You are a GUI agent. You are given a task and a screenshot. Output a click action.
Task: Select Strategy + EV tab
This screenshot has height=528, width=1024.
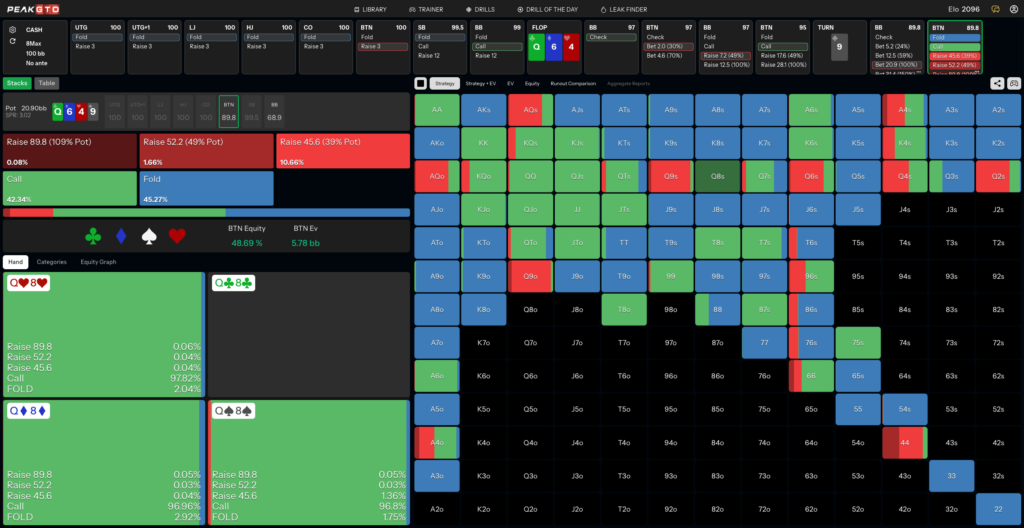pos(483,83)
